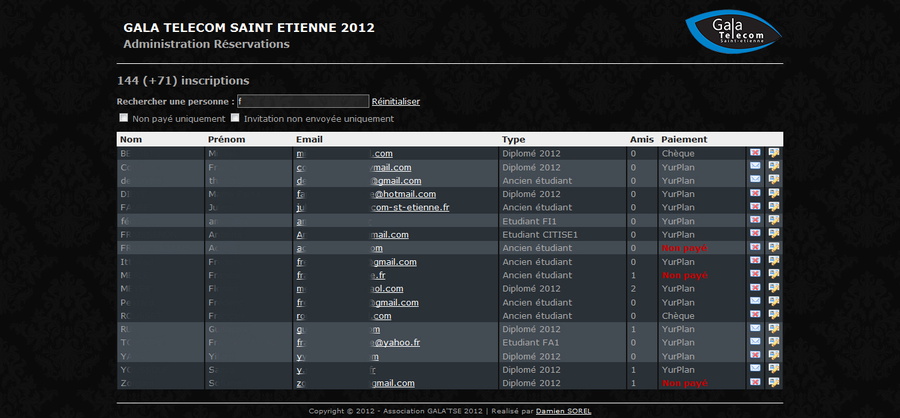Click mail icon in unpaid Ancien étudiant row with 0 amis
The image size is (900, 418).
tap(755, 247)
